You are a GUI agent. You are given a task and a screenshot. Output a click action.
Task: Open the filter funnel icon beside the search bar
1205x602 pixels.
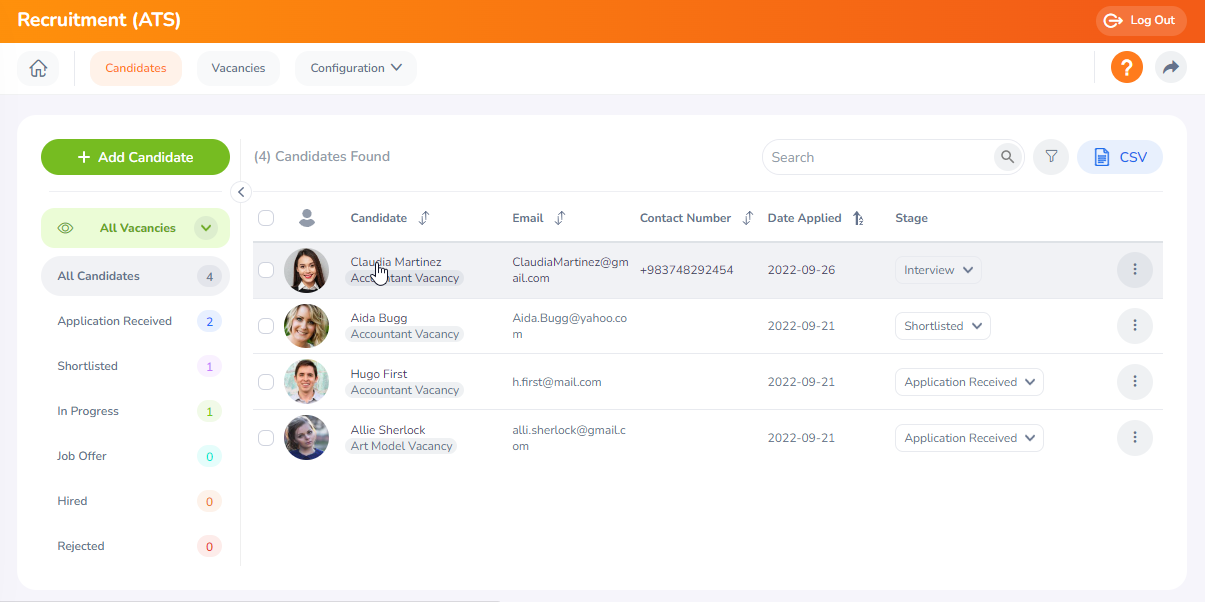point(1050,157)
